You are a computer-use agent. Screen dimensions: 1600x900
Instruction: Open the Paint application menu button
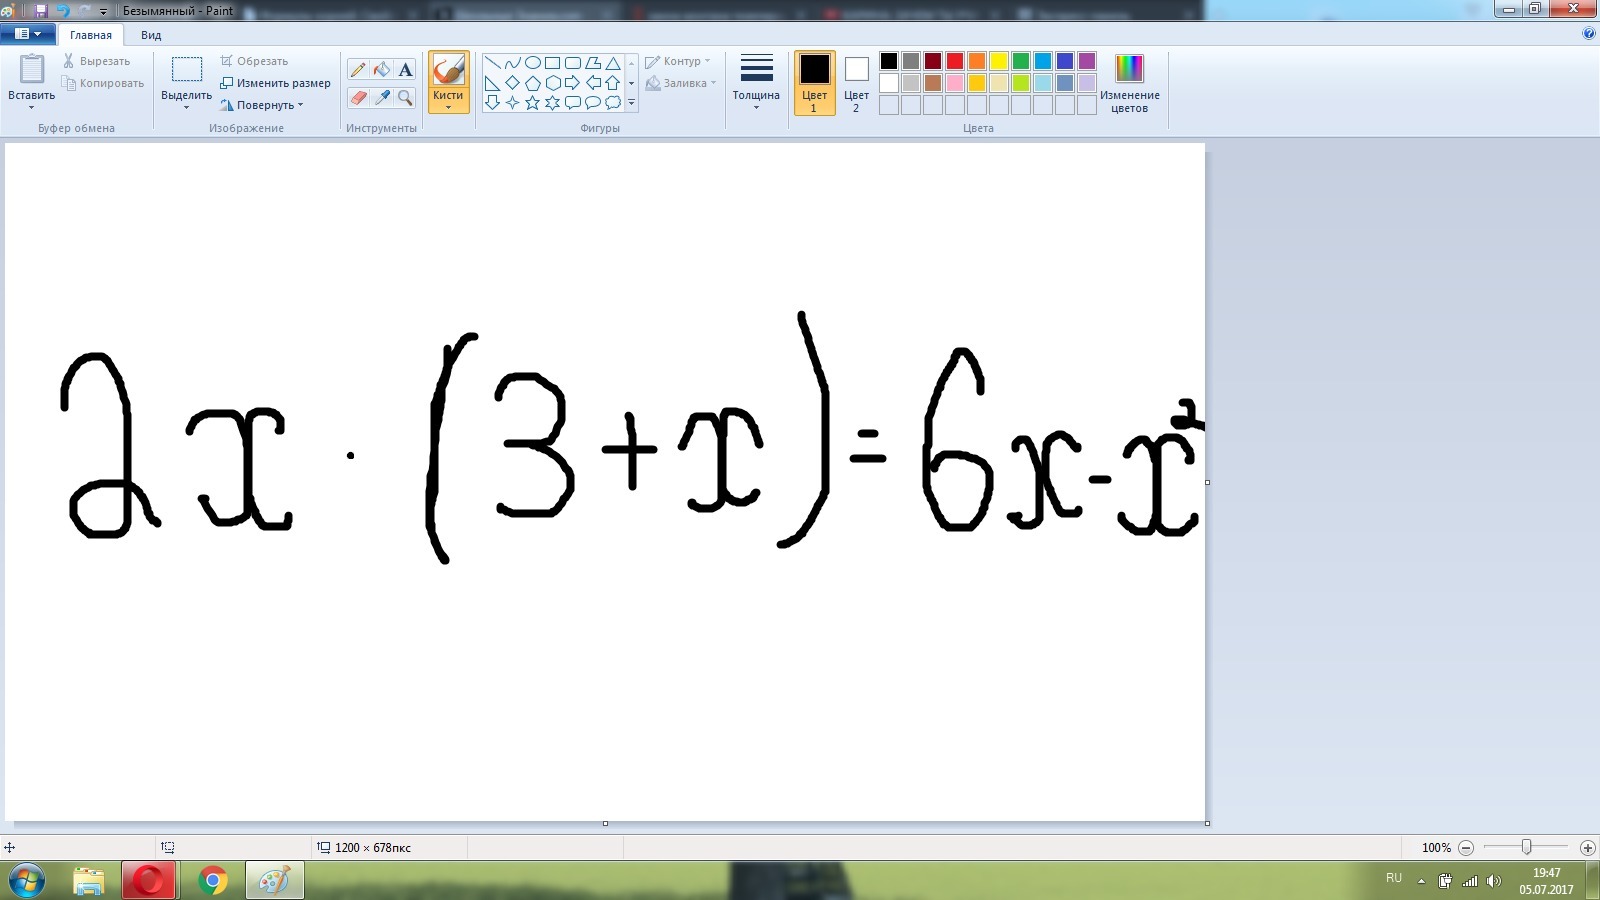28,34
